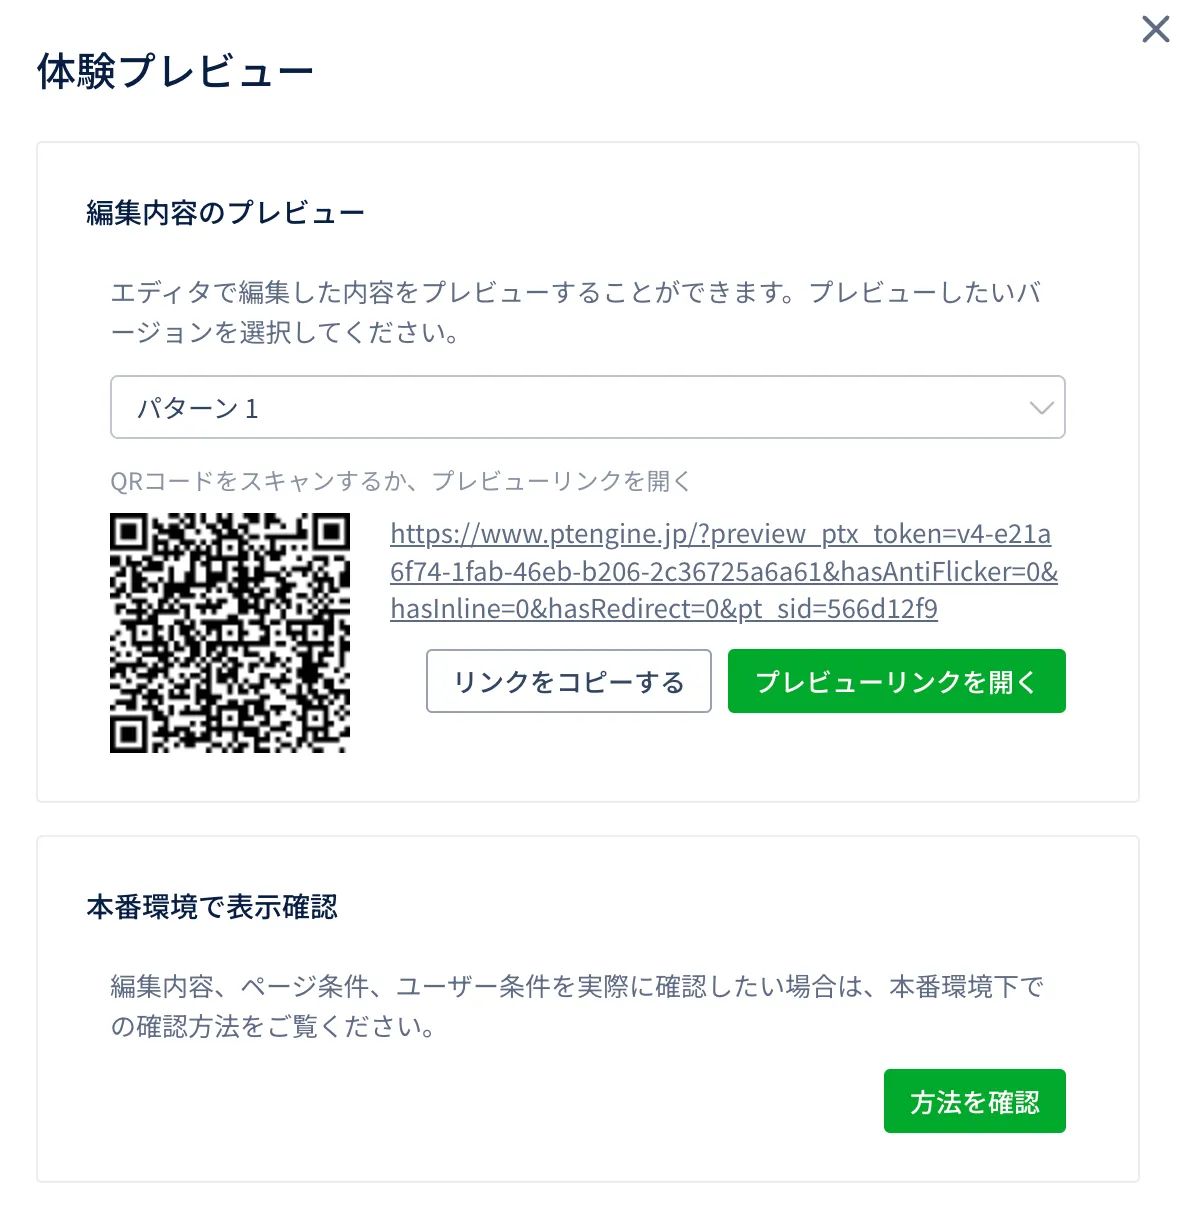Click the 体験プレビュー dialog title
The width and height of the screenshot is (1194, 1208).
click(x=175, y=72)
